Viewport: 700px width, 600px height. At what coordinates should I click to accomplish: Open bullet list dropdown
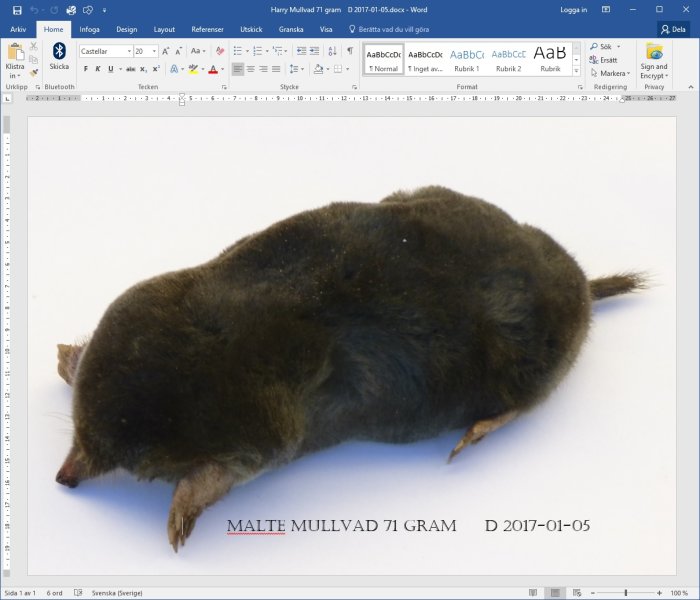click(247, 51)
